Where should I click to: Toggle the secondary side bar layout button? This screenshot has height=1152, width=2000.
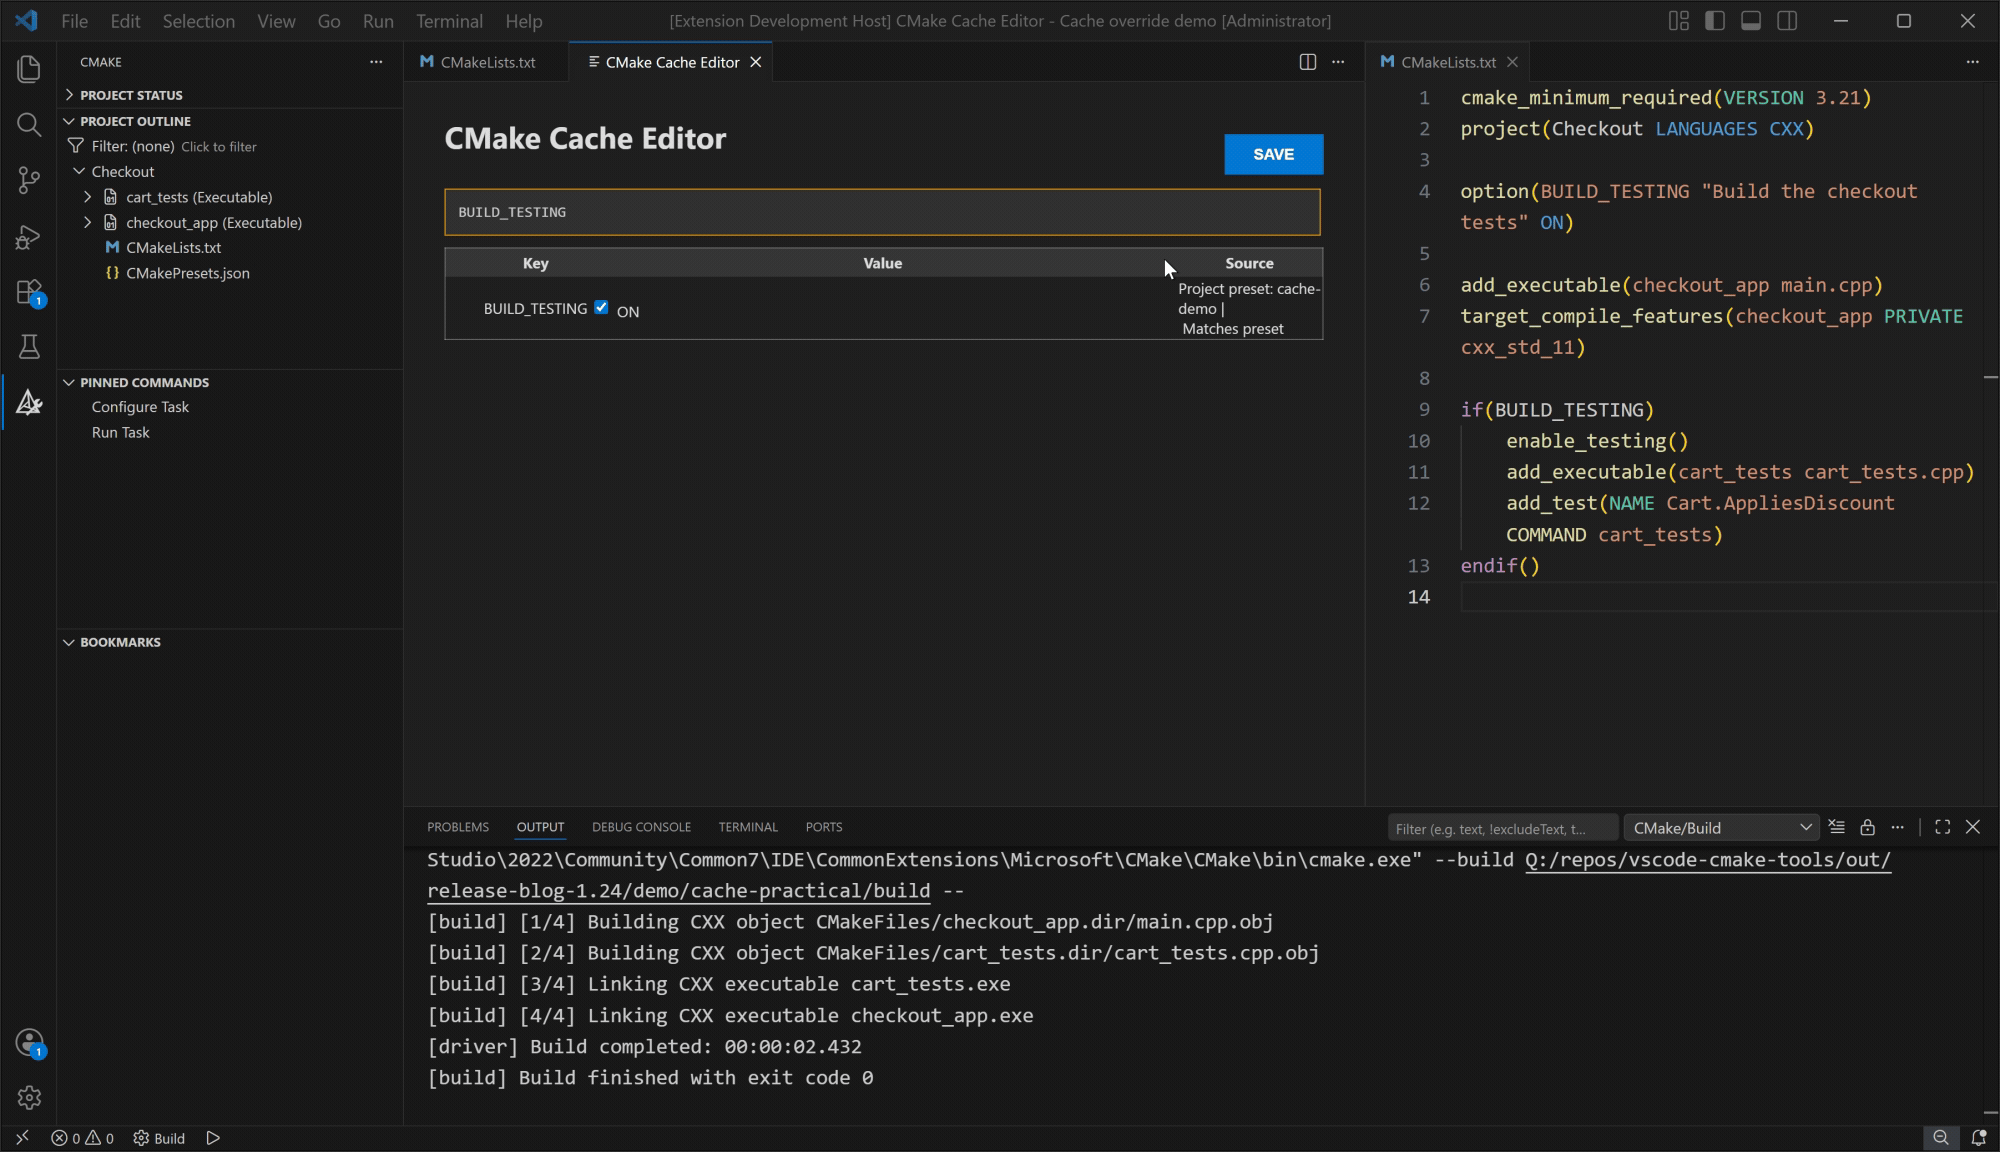pyautogui.click(x=1787, y=21)
